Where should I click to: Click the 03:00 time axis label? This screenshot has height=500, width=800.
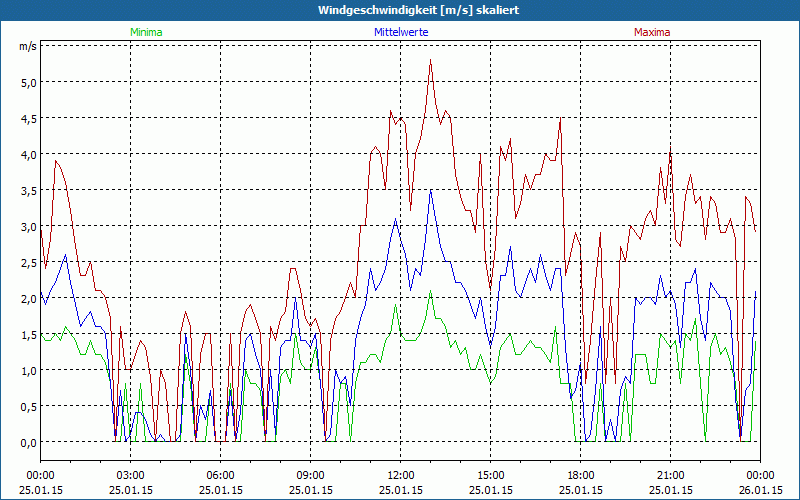131,476
